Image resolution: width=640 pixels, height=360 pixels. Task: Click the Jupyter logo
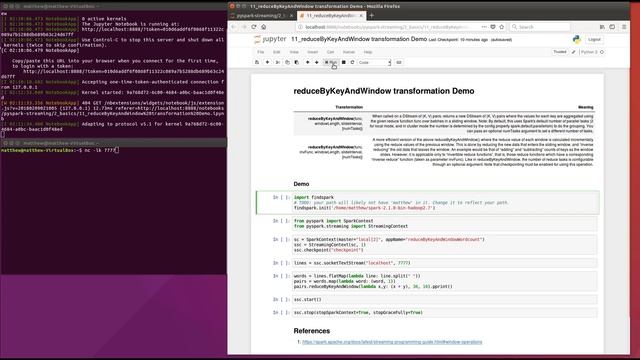(270, 39)
